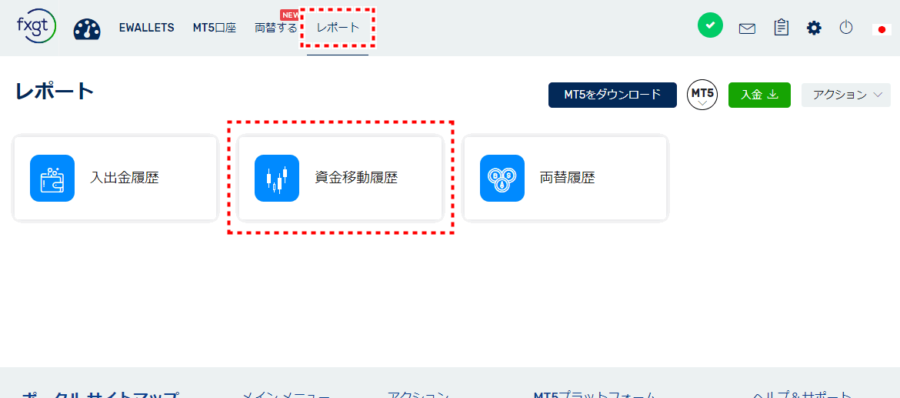The height and width of the screenshot is (398, 900).
Task: Click the fxgt logo
Action: [36, 26]
